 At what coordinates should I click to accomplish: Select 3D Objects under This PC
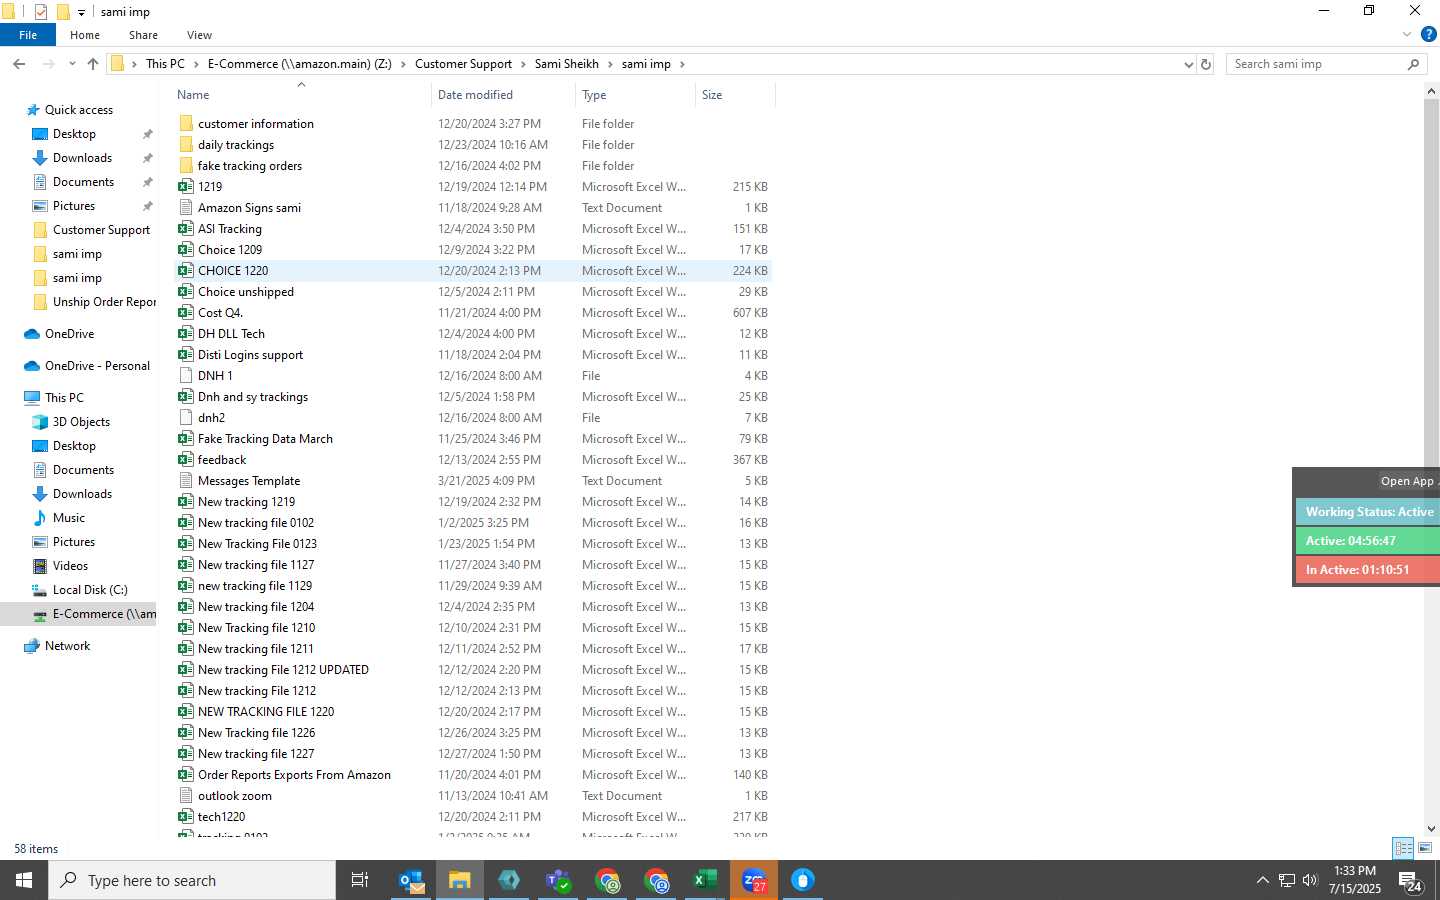tap(81, 422)
